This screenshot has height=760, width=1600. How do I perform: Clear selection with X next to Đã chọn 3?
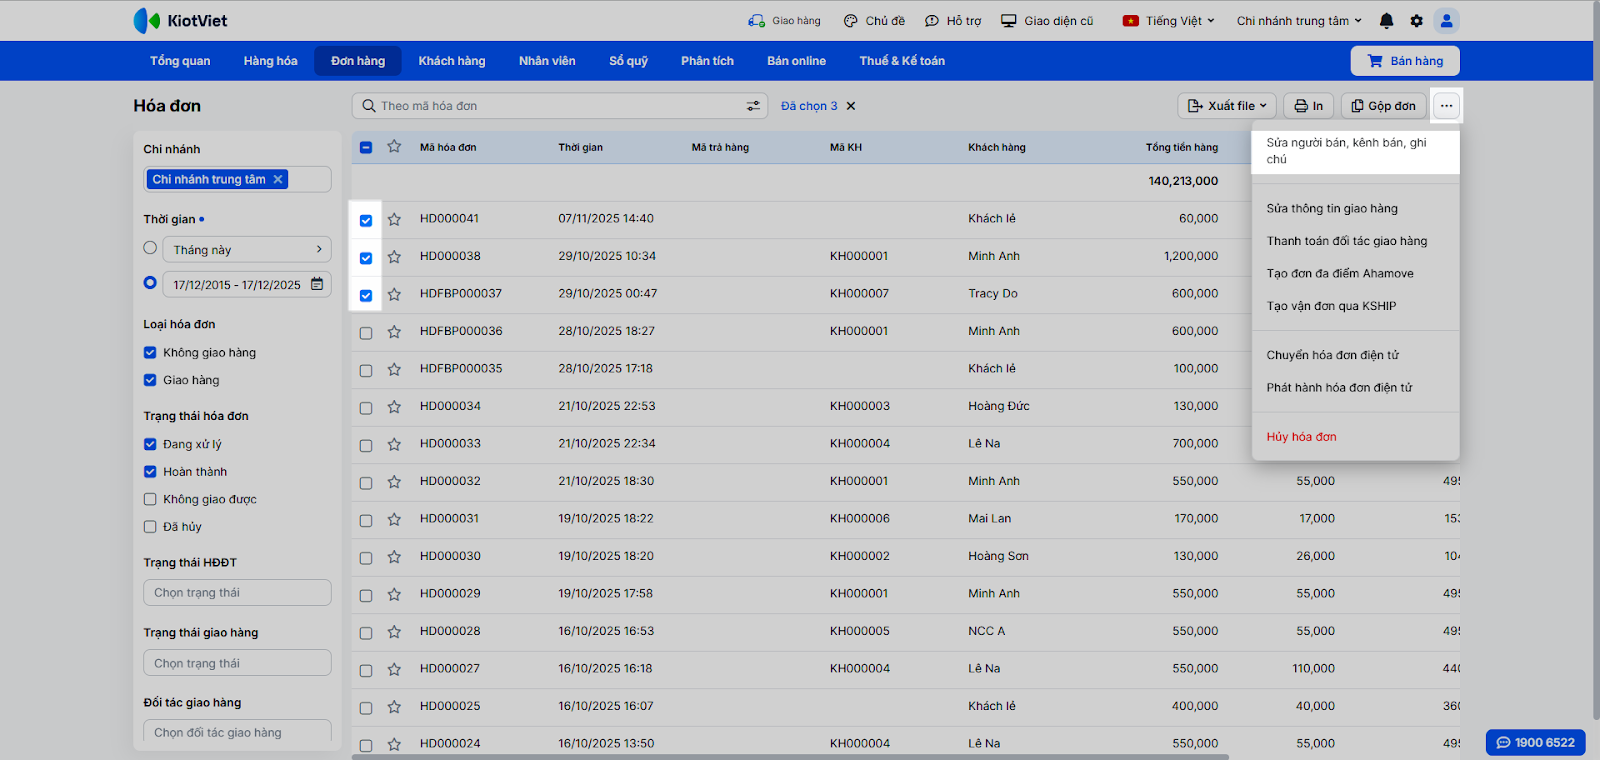click(x=851, y=106)
